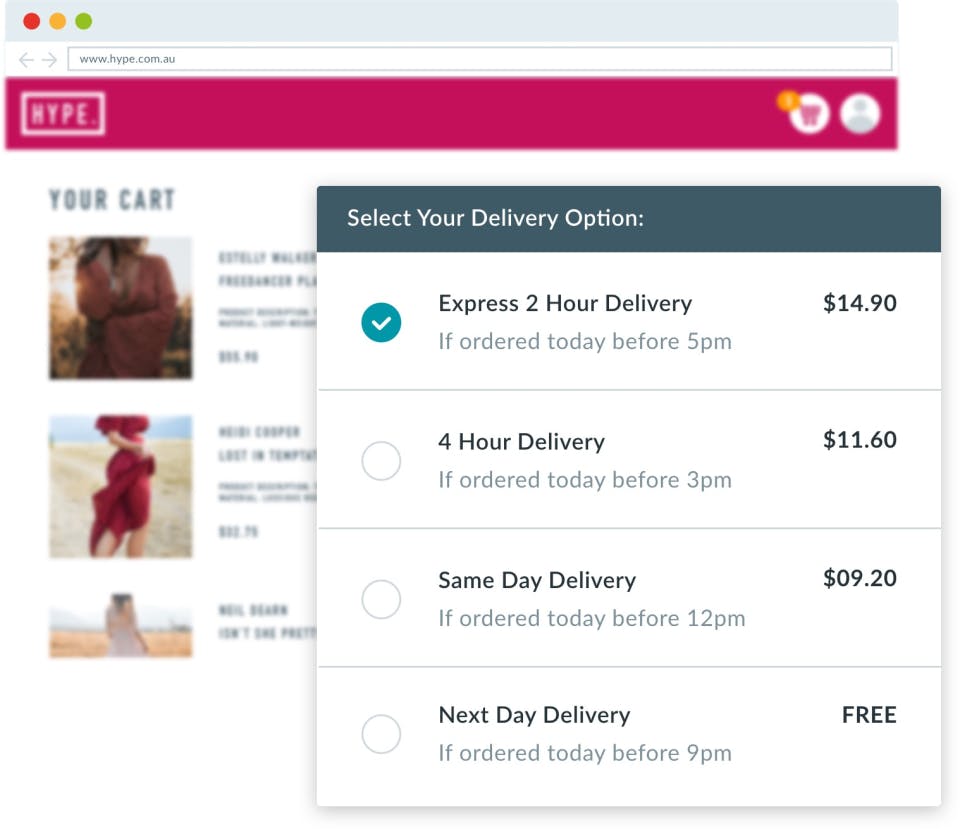Choose the free Next Day Delivery option

click(381, 734)
